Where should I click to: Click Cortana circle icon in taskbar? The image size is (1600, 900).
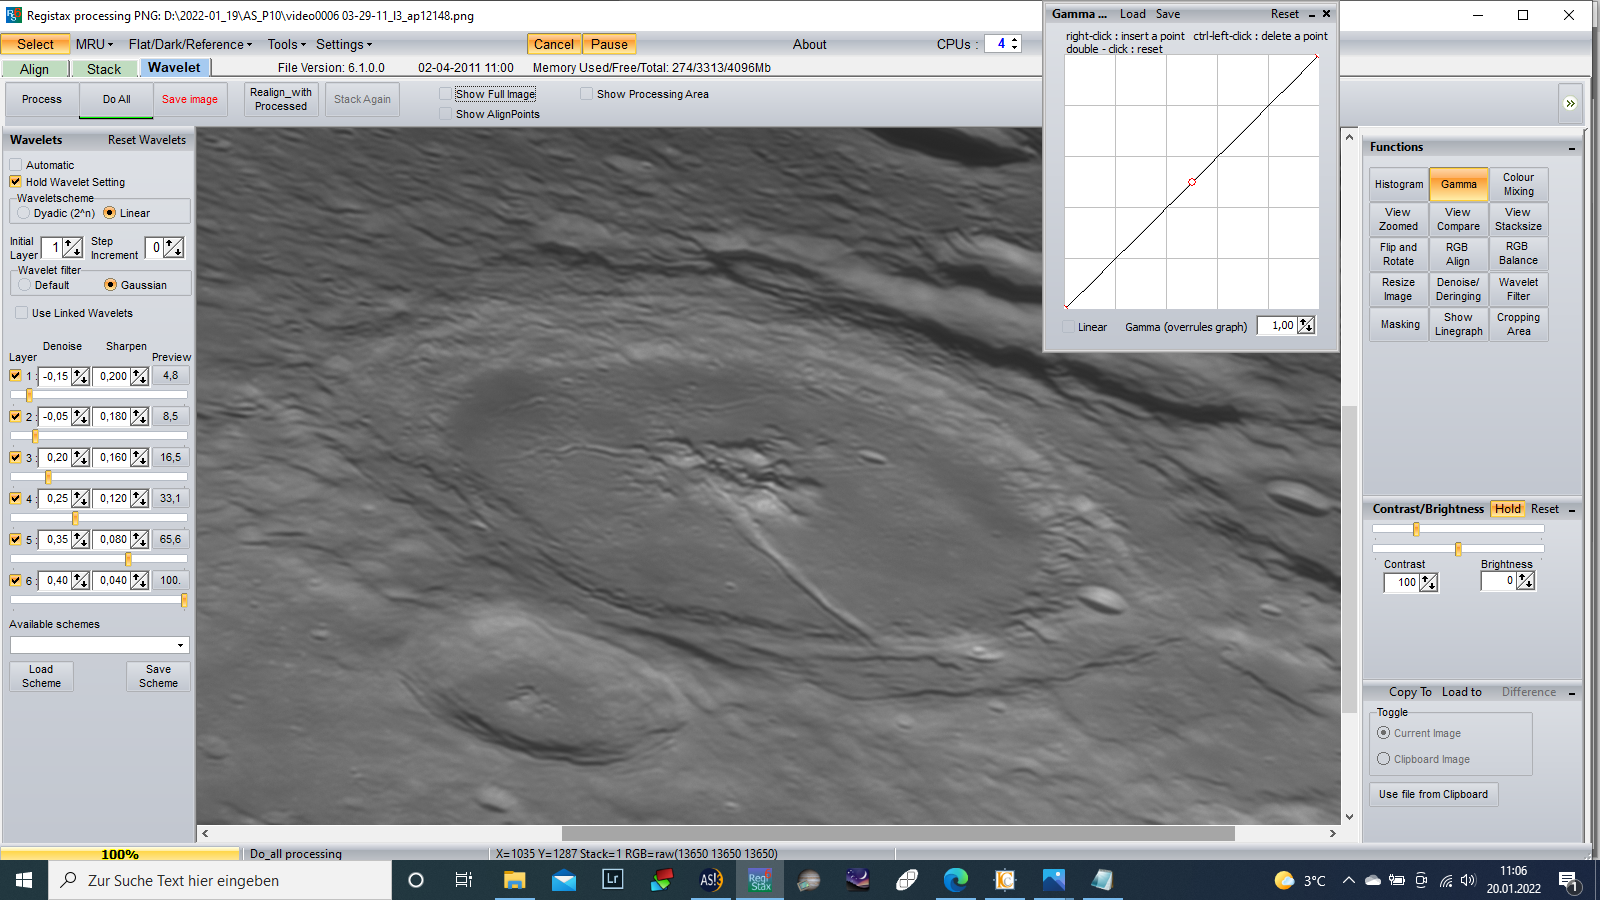[416, 880]
